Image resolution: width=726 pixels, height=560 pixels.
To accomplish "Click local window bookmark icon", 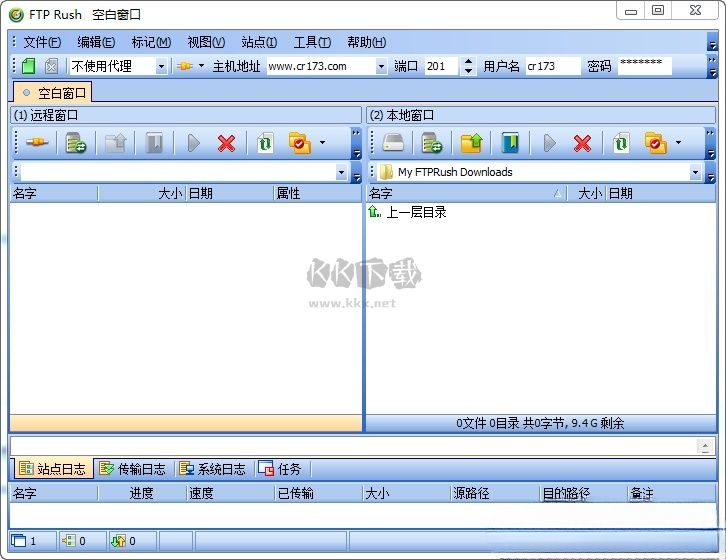I will (510, 143).
